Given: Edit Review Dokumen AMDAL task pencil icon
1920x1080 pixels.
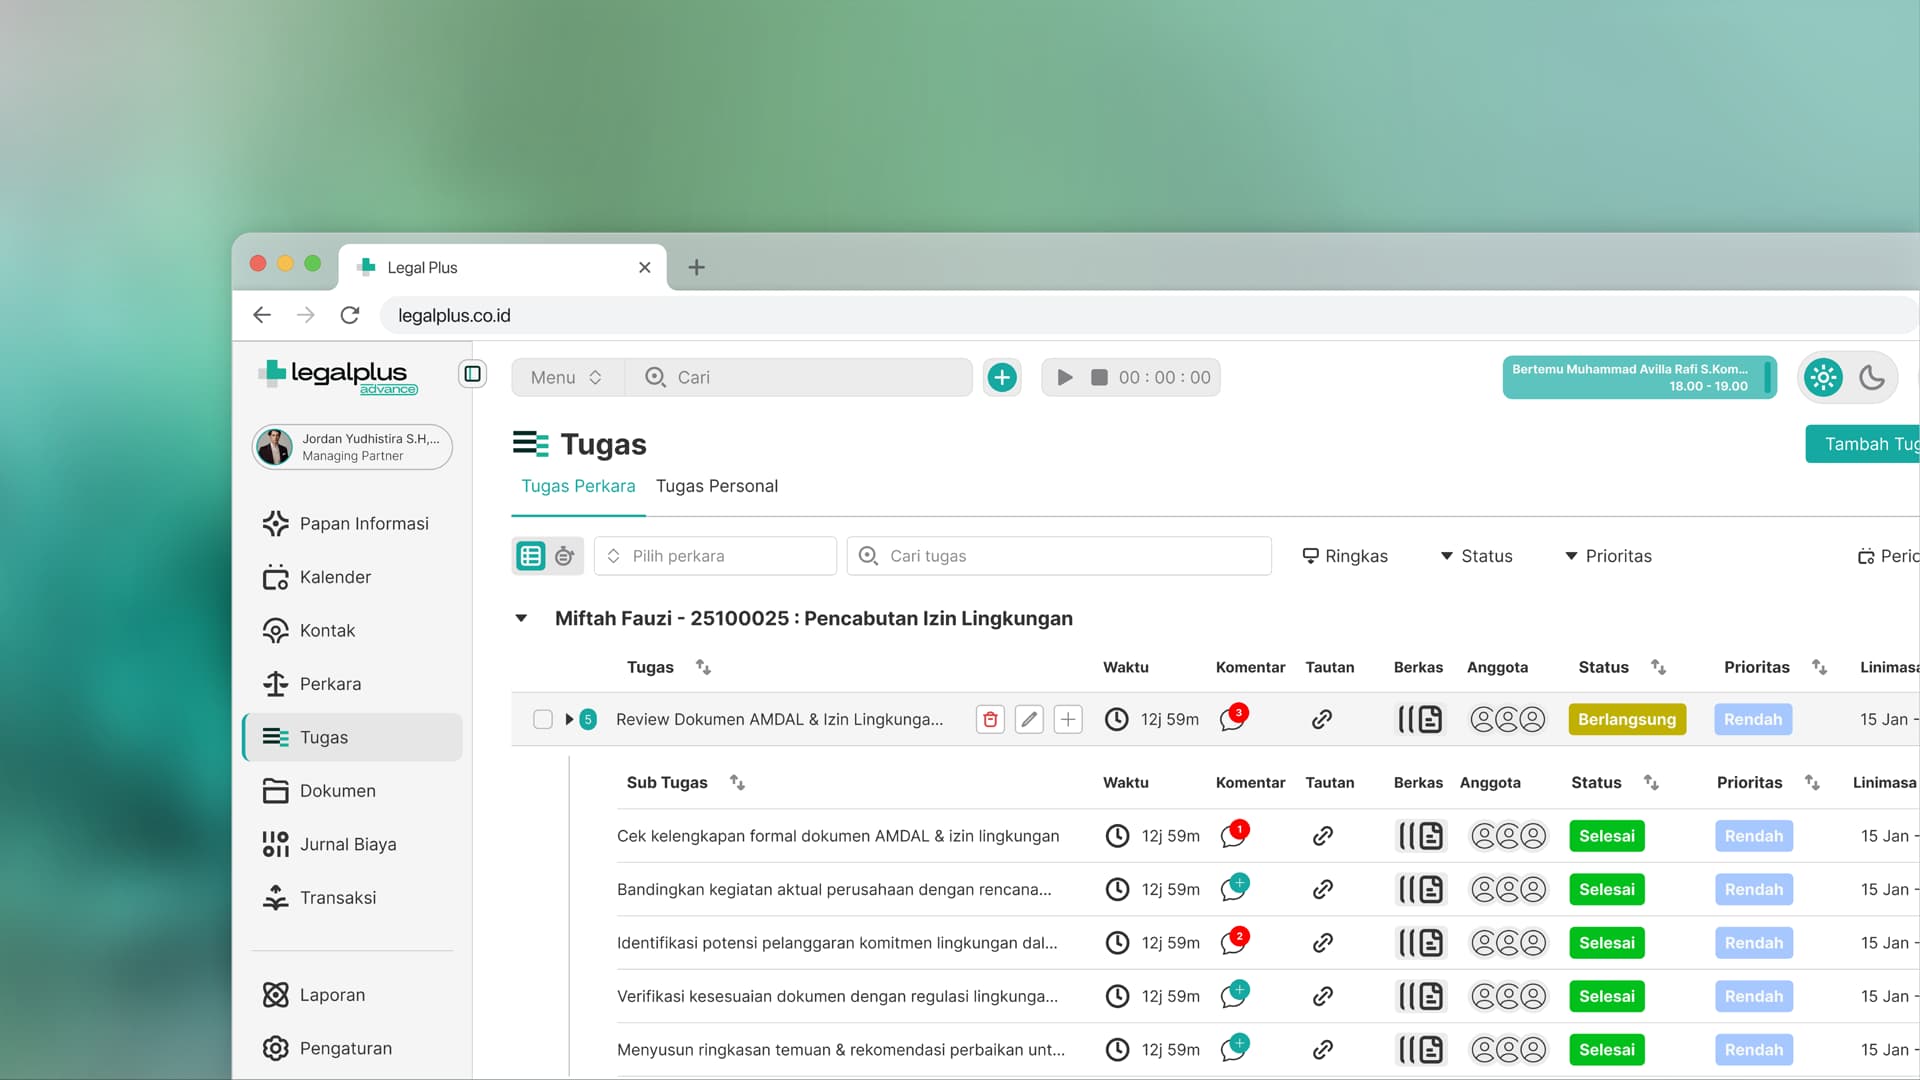Looking at the screenshot, I should point(1029,719).
